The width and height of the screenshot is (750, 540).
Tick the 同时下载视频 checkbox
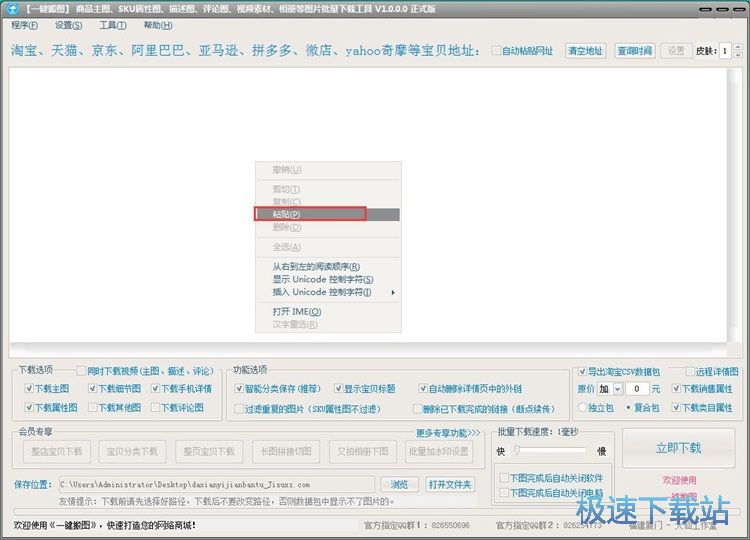tap(82, 371)
